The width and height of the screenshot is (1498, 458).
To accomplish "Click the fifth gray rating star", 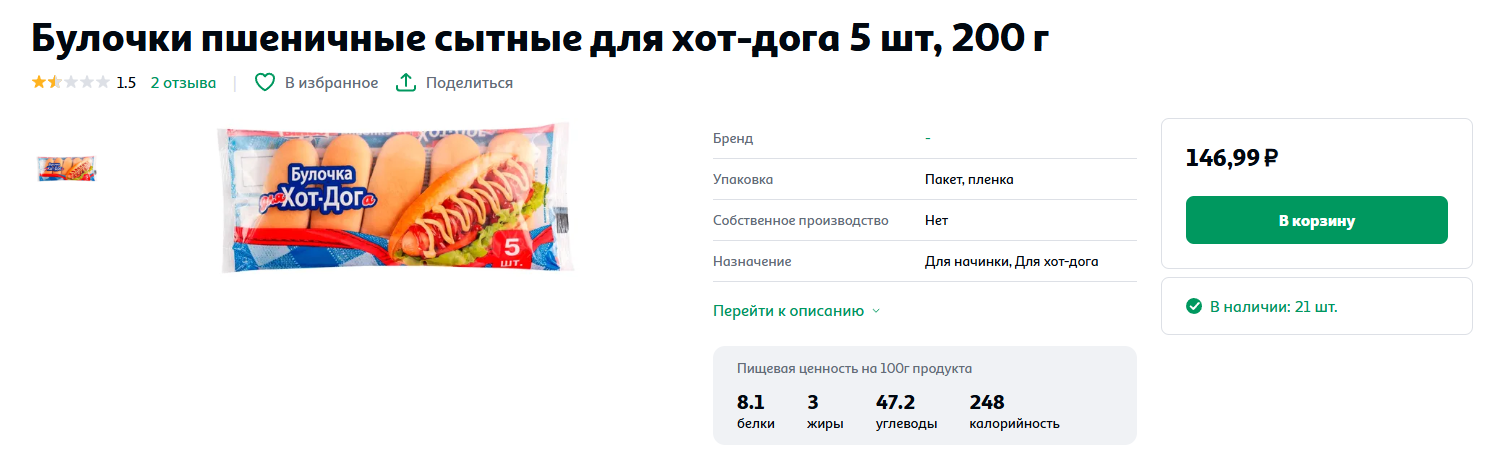I will [x=102, y=83].
